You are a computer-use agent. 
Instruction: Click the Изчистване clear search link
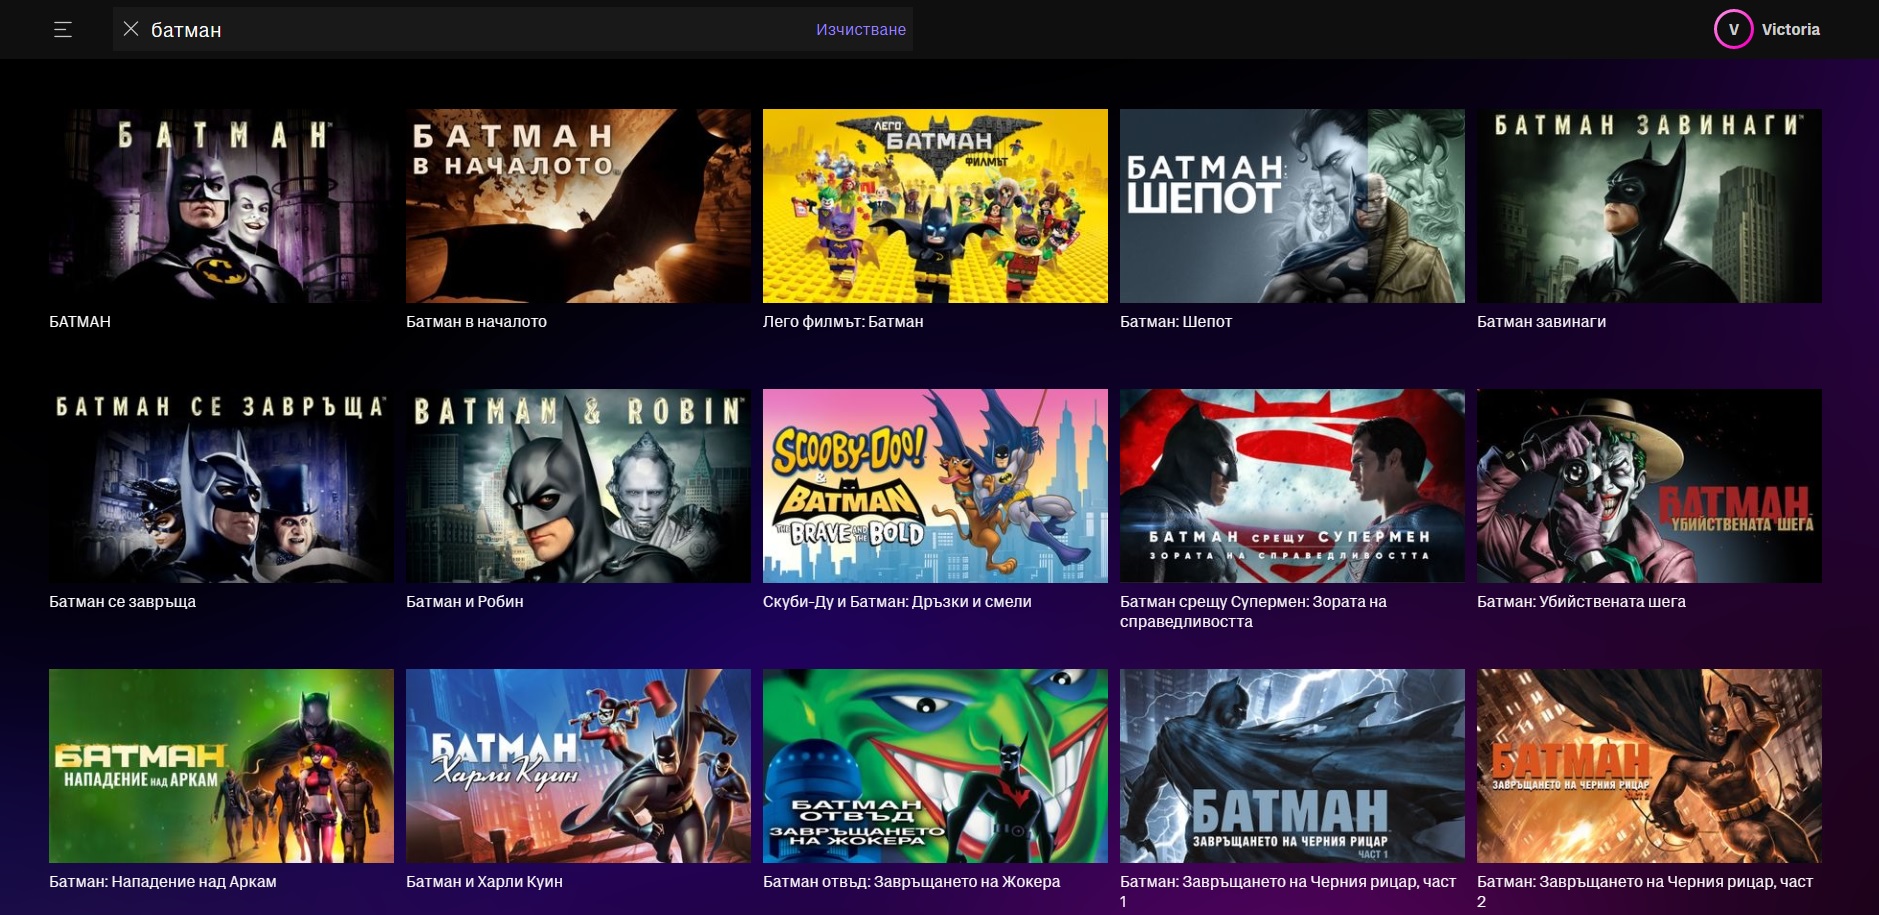pyautogui.click(x=861, y=30)
